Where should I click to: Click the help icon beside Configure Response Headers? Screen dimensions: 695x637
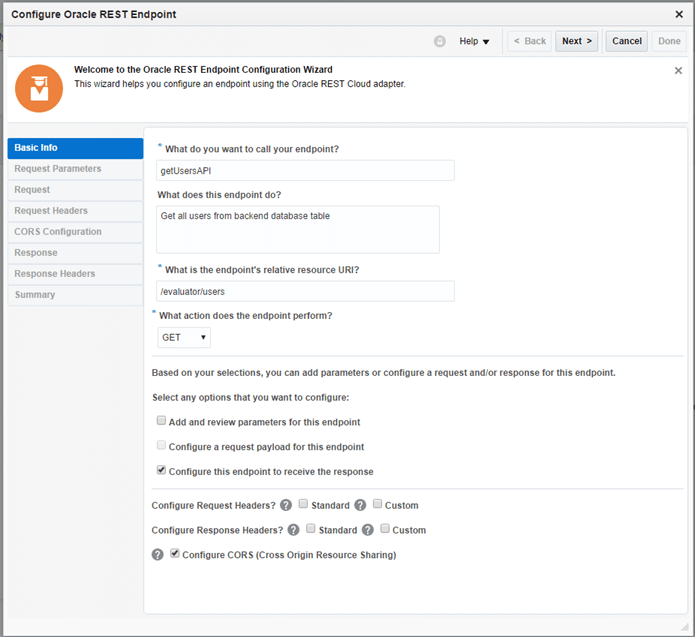click(293, 530)
